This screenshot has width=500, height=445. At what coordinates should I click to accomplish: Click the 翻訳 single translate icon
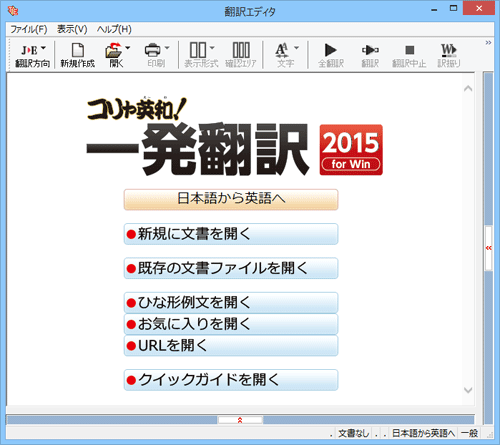coord(370,50)
